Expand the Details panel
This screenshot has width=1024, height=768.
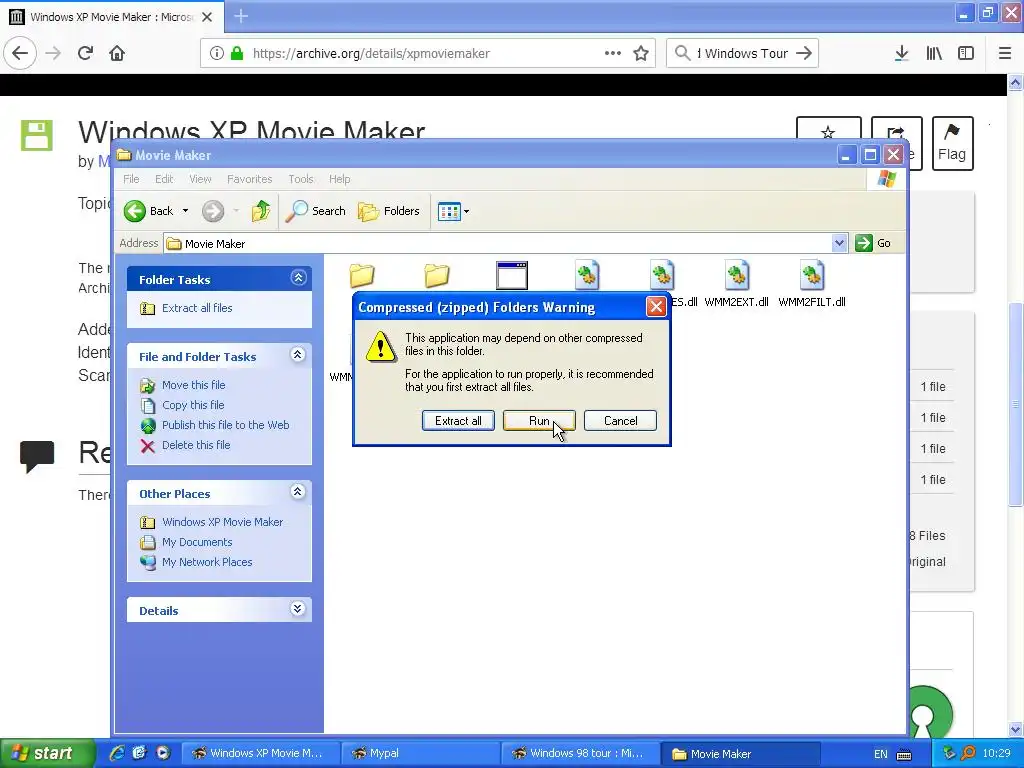pos(298,609)
